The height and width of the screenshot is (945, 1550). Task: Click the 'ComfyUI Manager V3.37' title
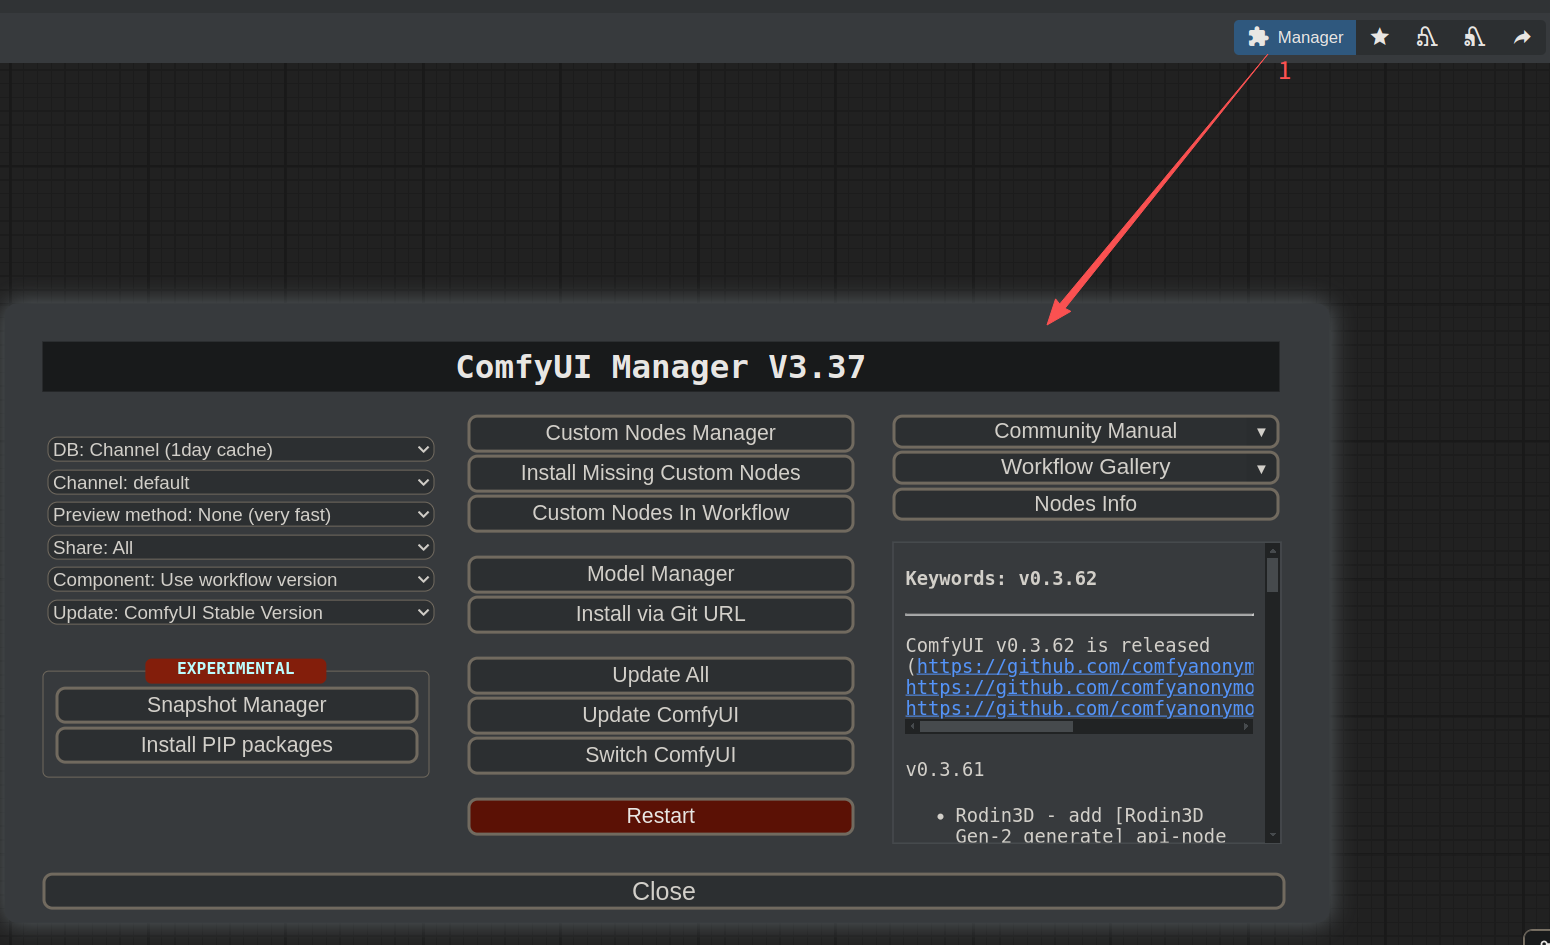point(661,367)
